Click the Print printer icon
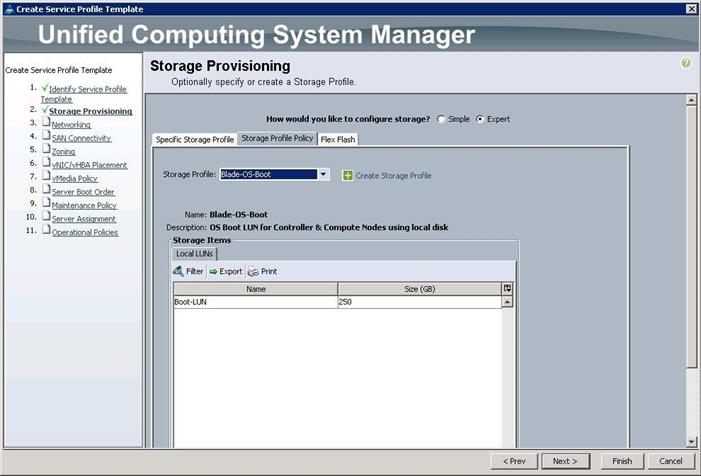This screenshot has height=476, width=701. coord(253,271)
